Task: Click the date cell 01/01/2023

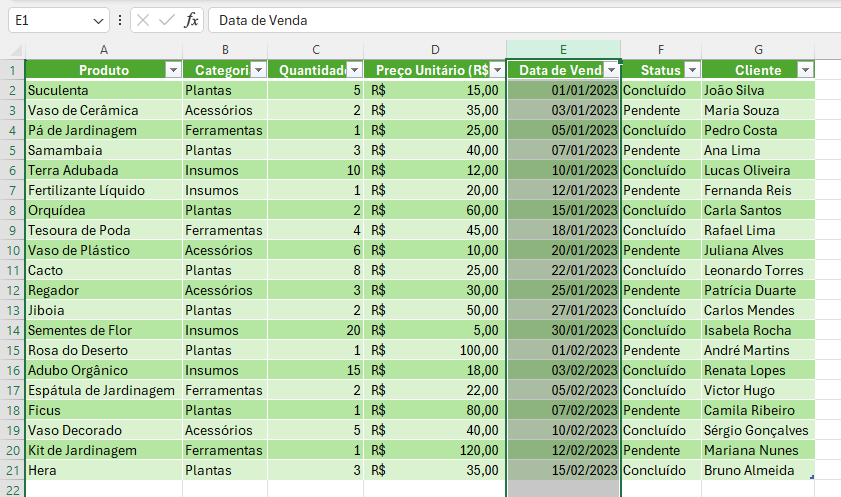Action: coord(563,90)
